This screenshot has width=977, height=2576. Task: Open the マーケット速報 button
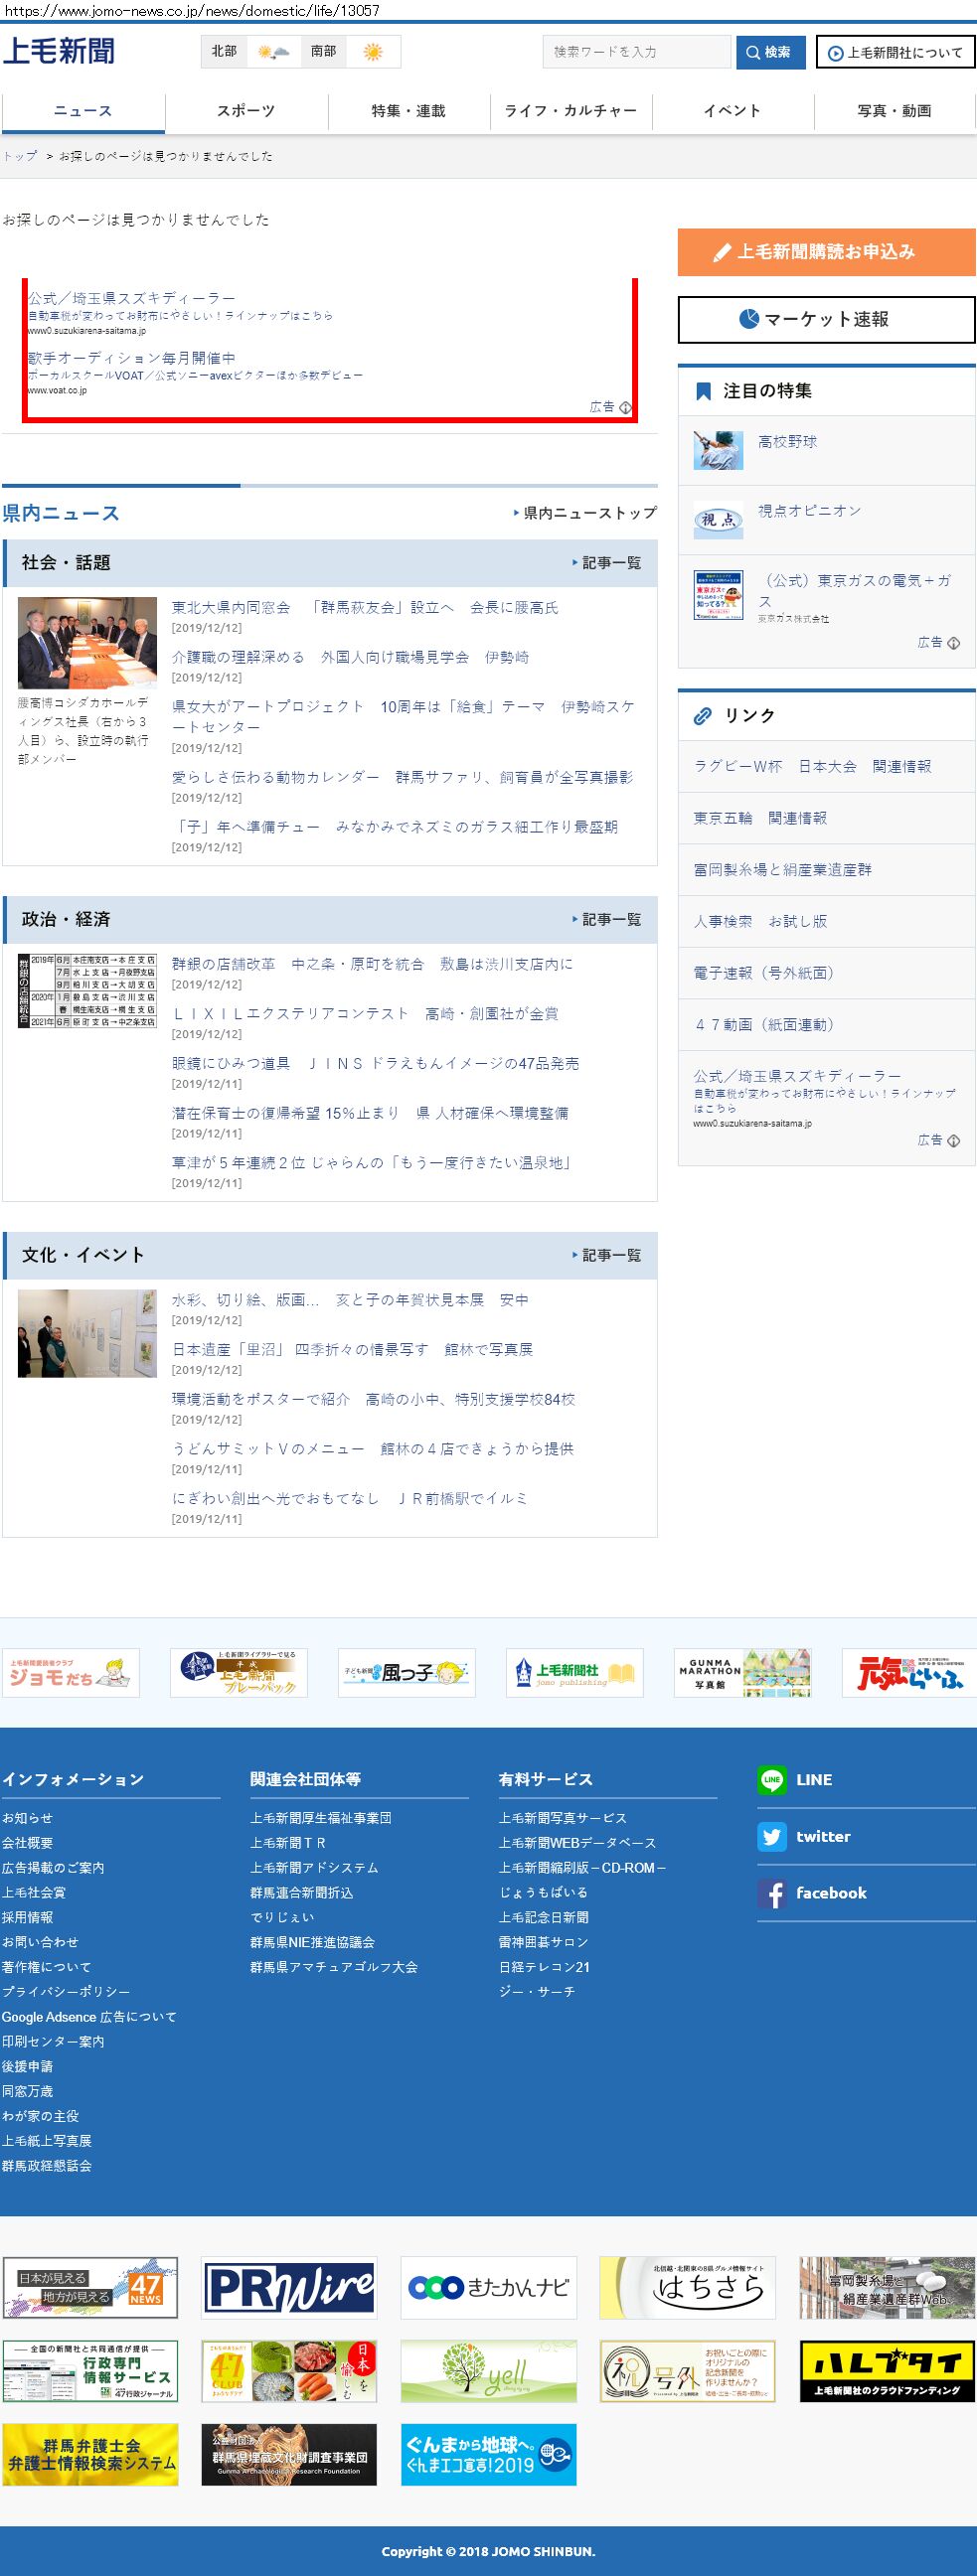[826, 320]
